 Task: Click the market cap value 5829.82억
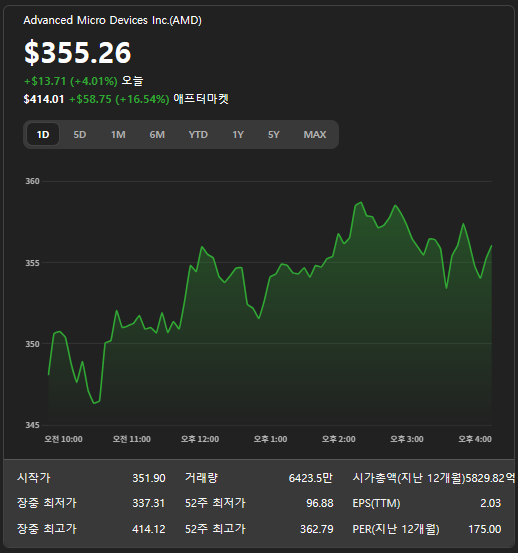click(490, 478)
